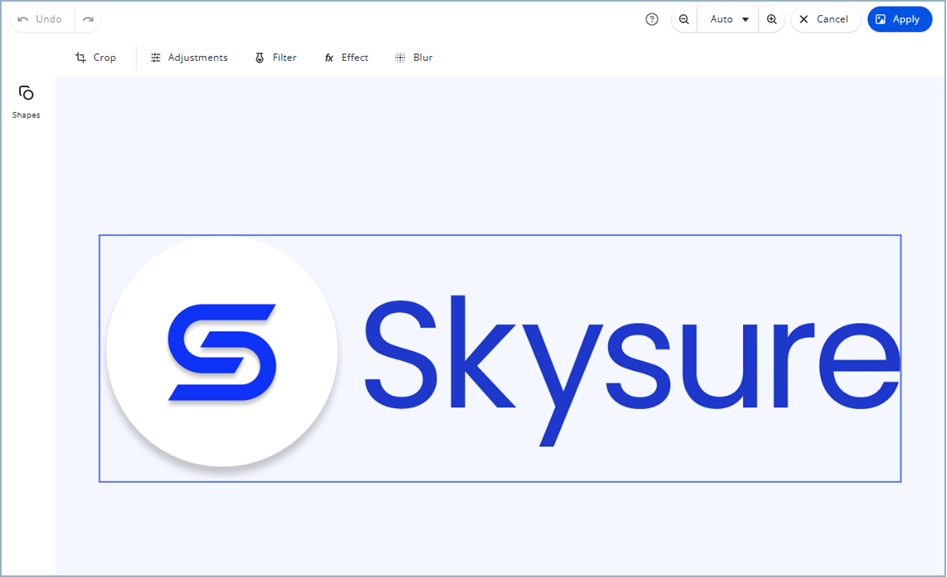Open the Shapes sidebar tool
The width and height of the screenshot is (947, 577).
[x=26, y=102]
